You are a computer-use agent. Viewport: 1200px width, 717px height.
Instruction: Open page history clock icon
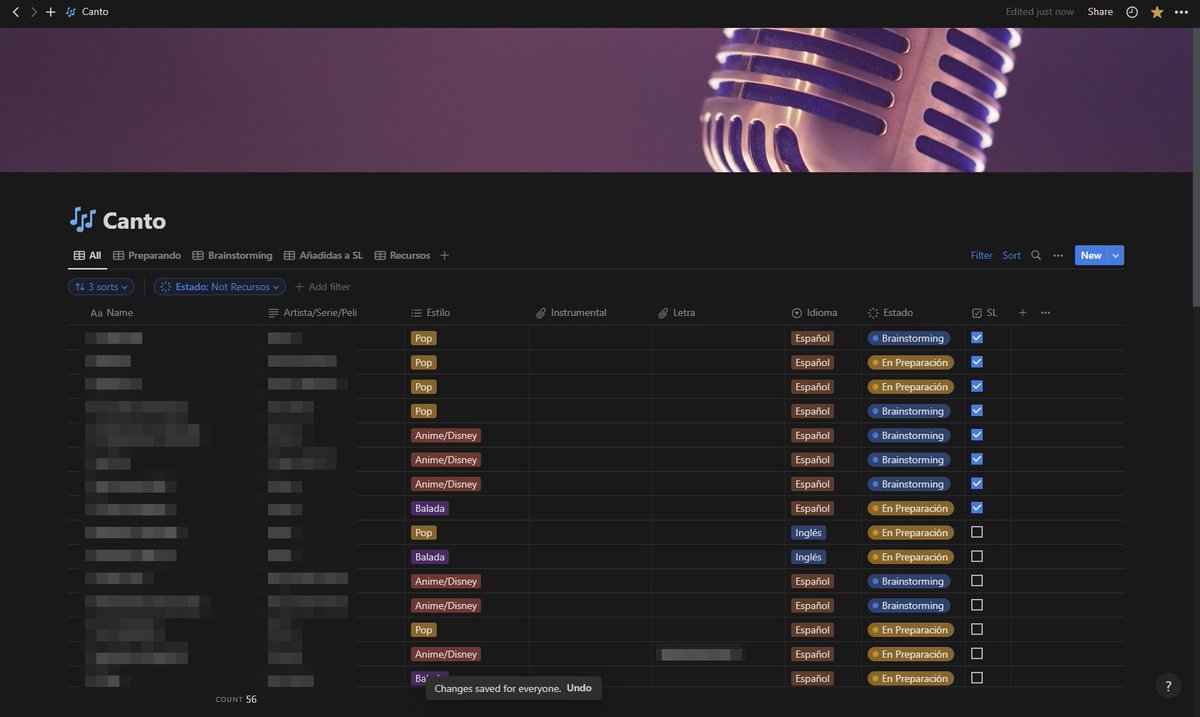click(x=1132, y=12)
